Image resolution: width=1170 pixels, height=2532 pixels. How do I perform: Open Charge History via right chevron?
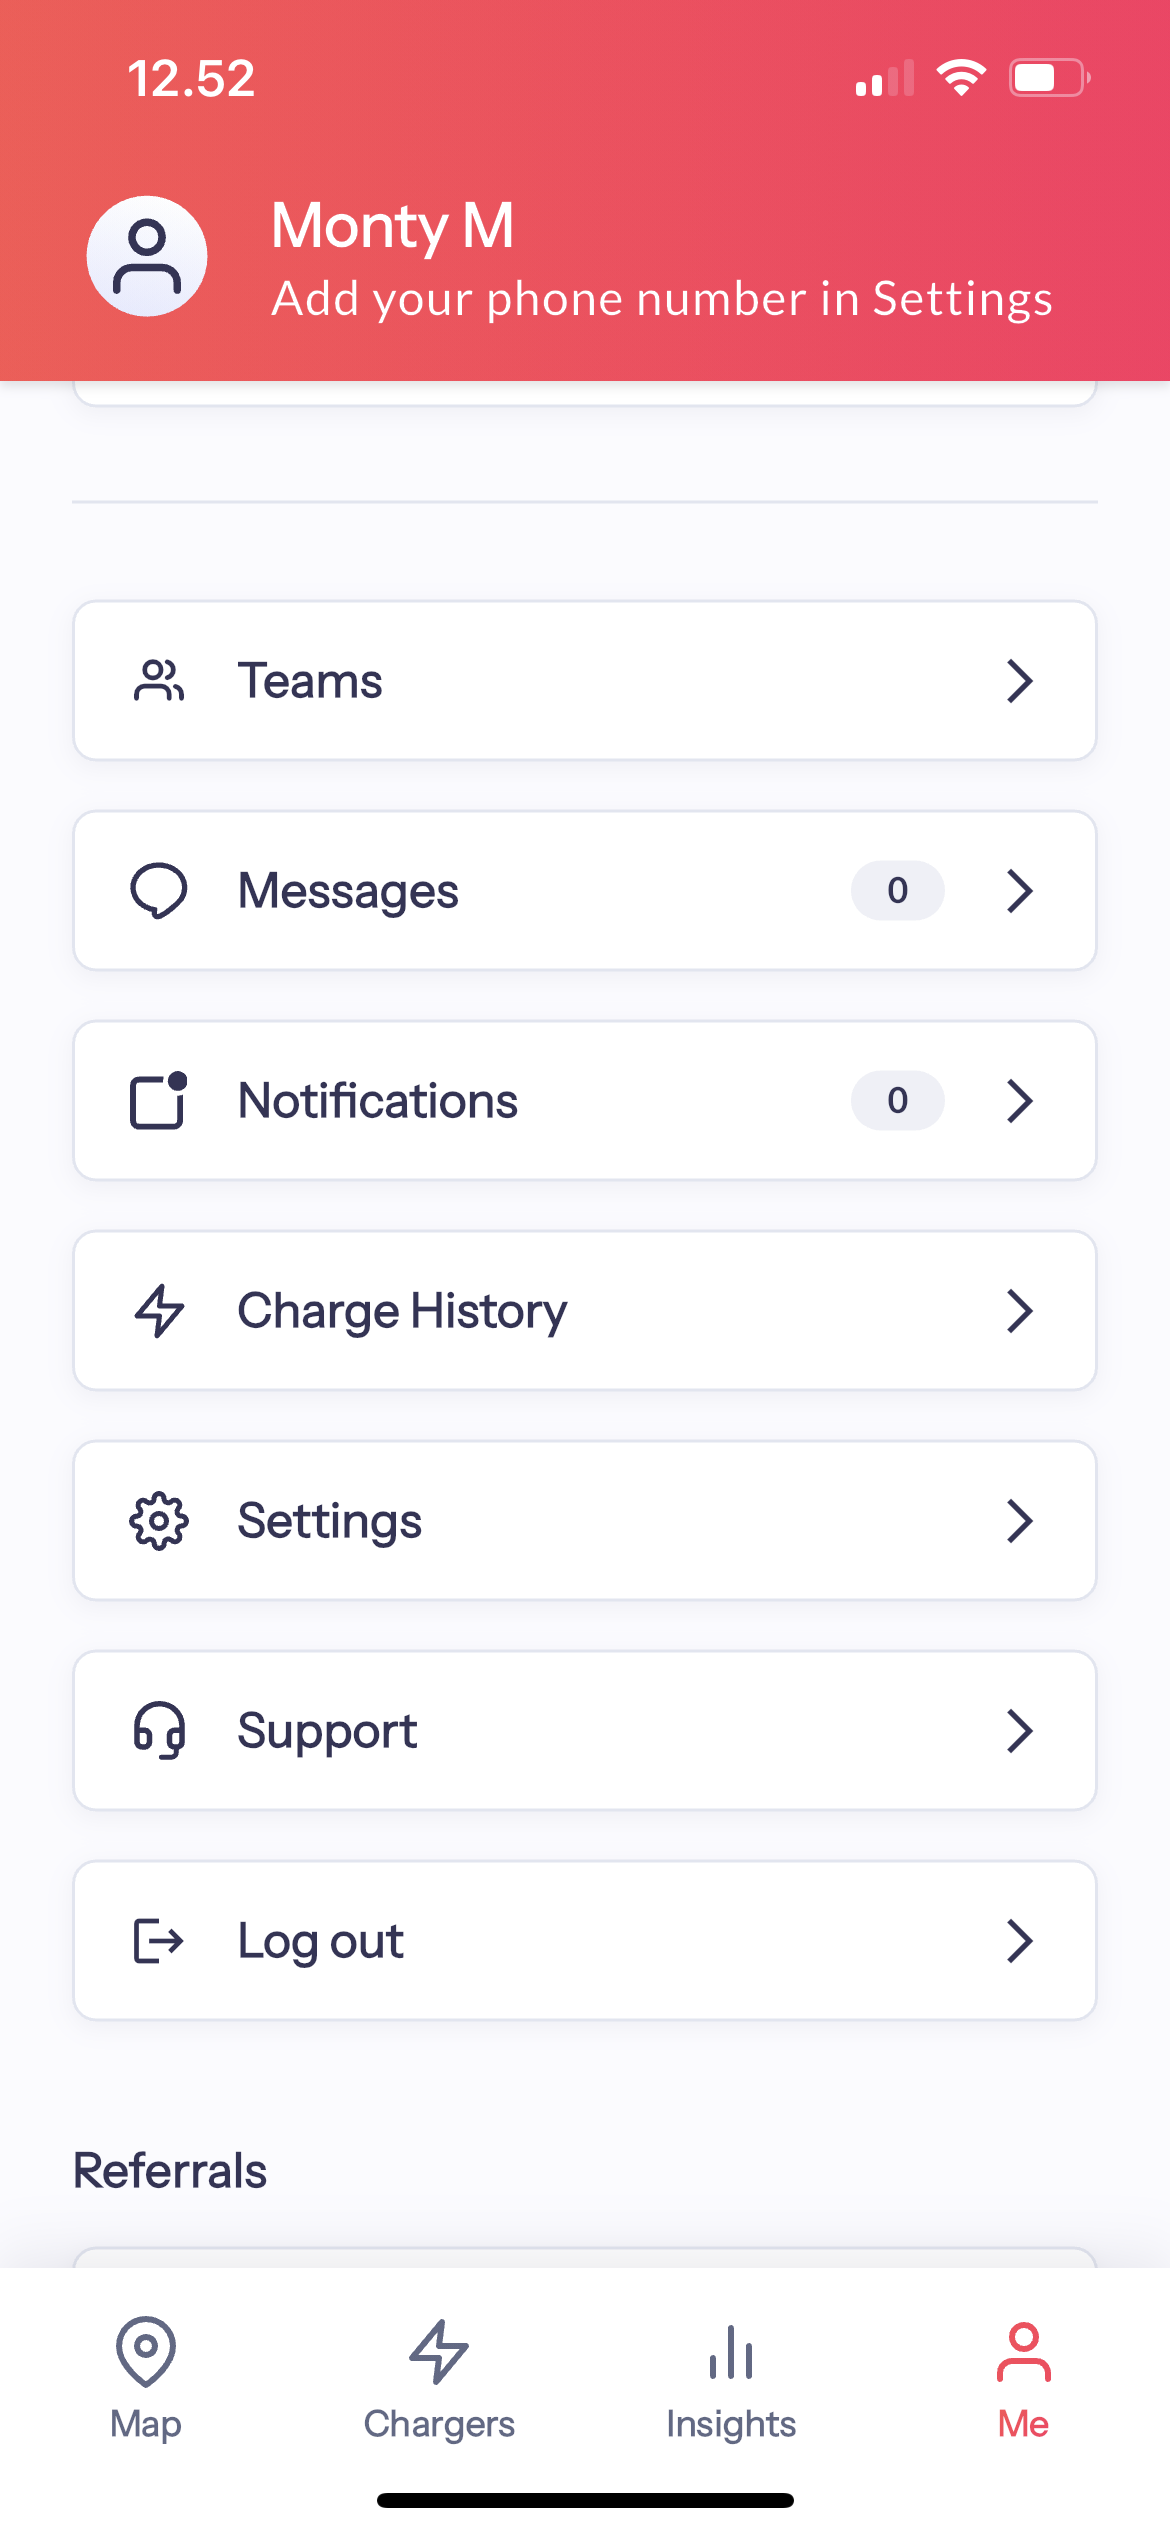click(x=1019, y=1311)
